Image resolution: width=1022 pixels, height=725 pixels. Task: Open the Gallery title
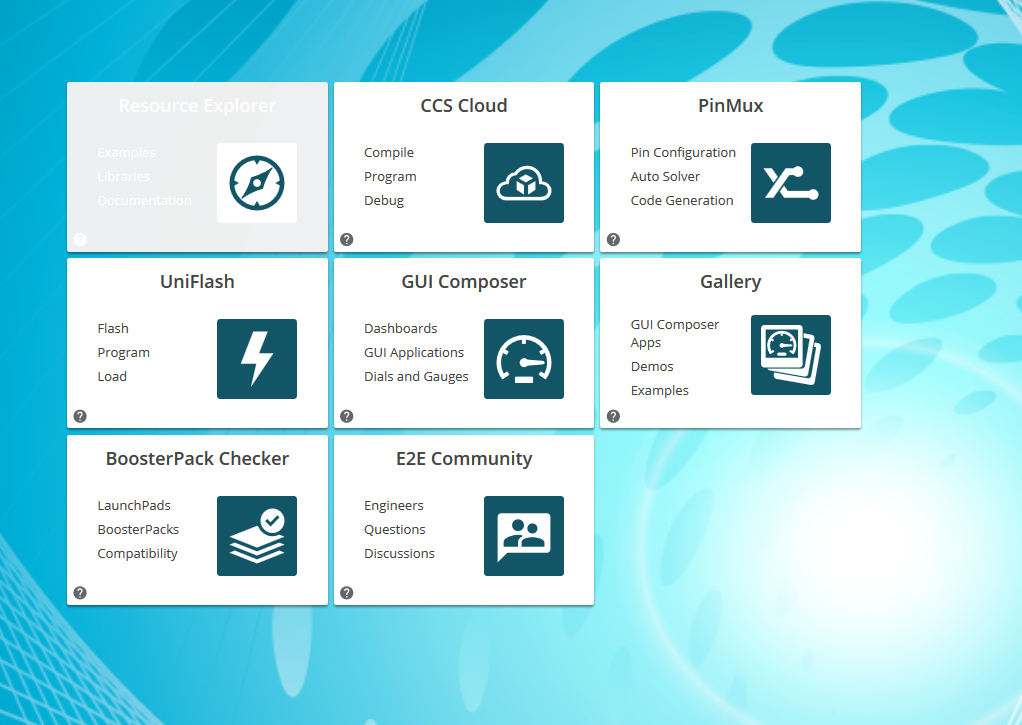click(x=731, y=282)
